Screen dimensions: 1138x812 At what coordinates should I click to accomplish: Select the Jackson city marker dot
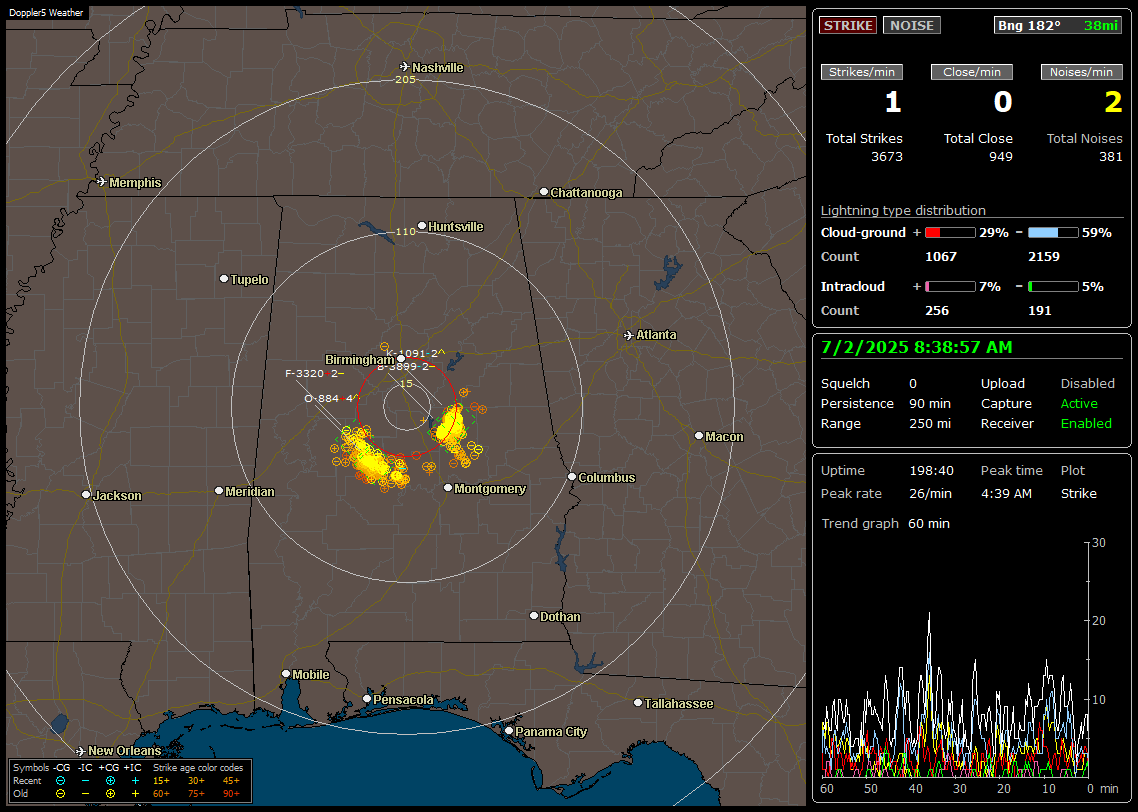coord(86,495)
